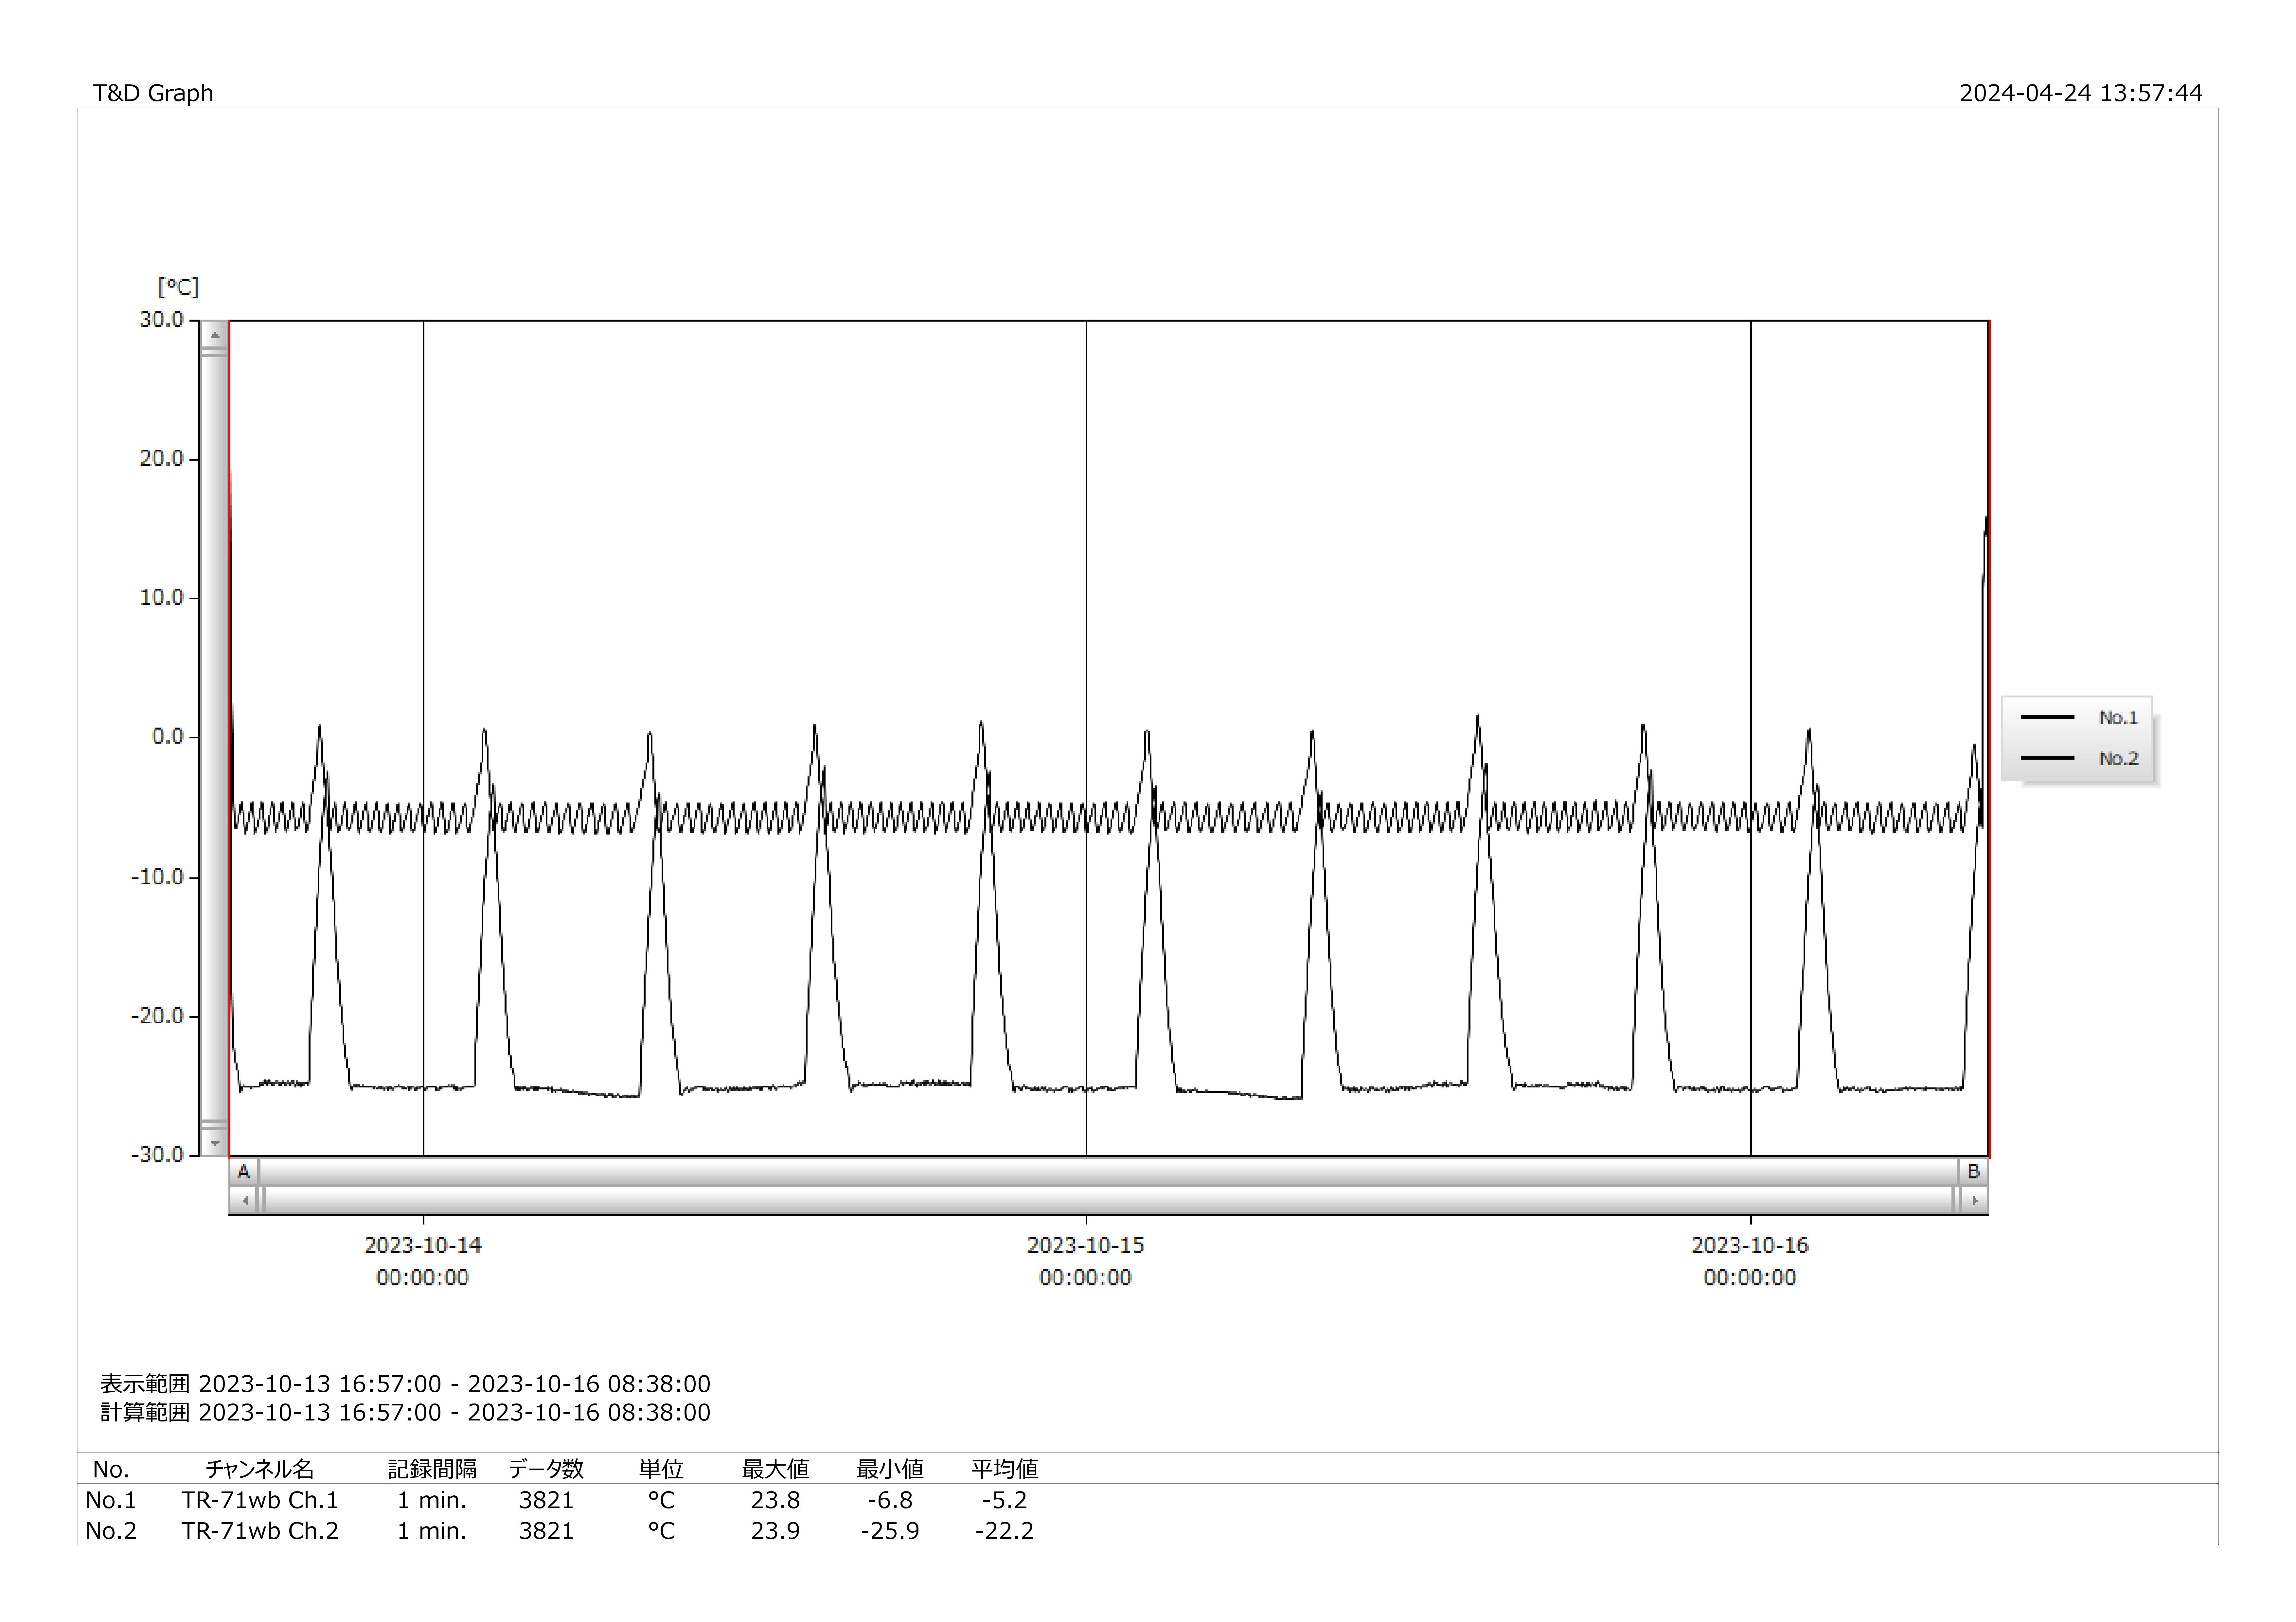Click the 20.0 axis label
This screenshot has width=2296, height=1622.
tap(162, 458)
